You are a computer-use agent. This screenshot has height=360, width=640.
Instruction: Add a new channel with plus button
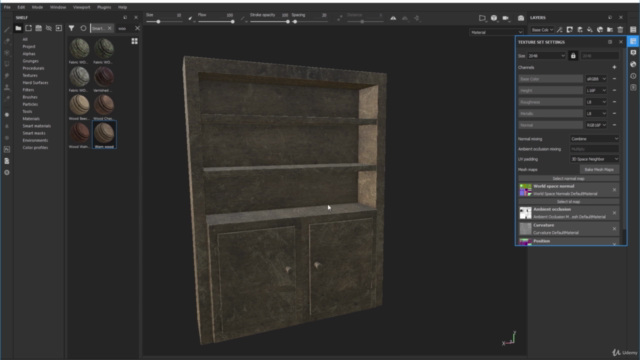[614, 67]
